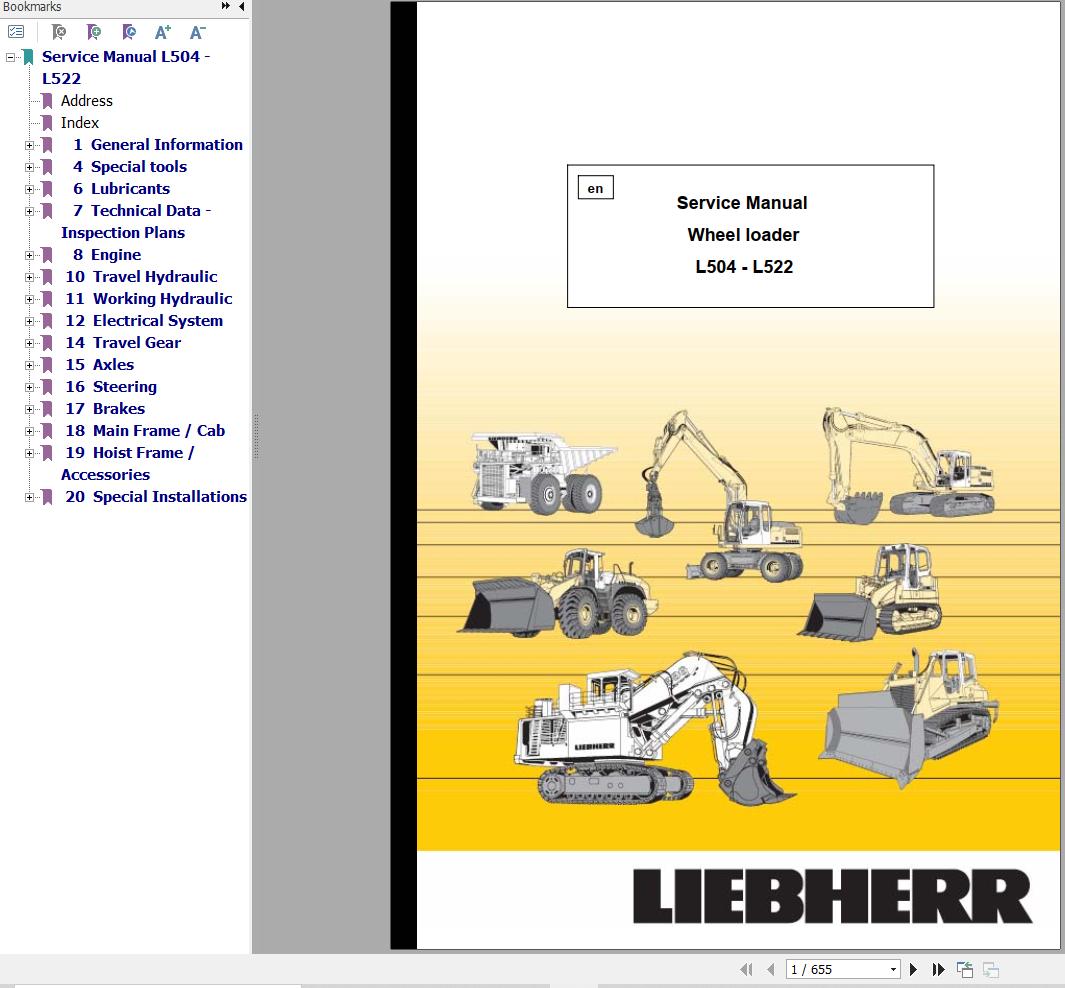Select the Index bookmark
Screen dimensions: 1065x988
(79, 123)
